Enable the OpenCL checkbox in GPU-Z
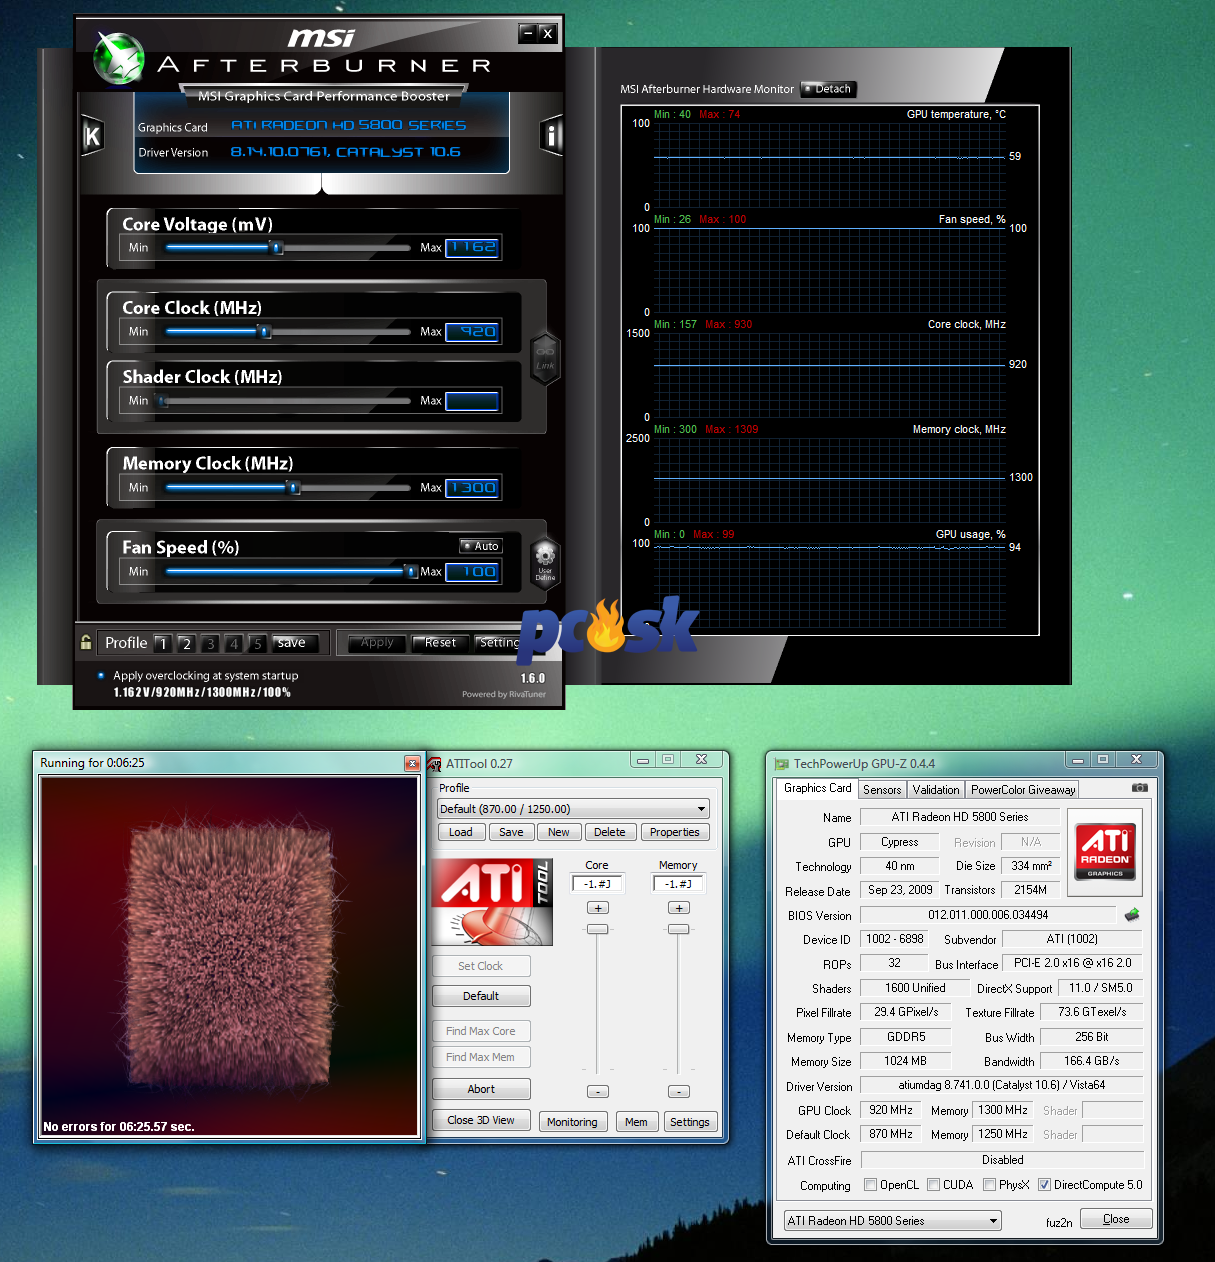This screenshot has width=1215, height=1262. pos(870,1185)
